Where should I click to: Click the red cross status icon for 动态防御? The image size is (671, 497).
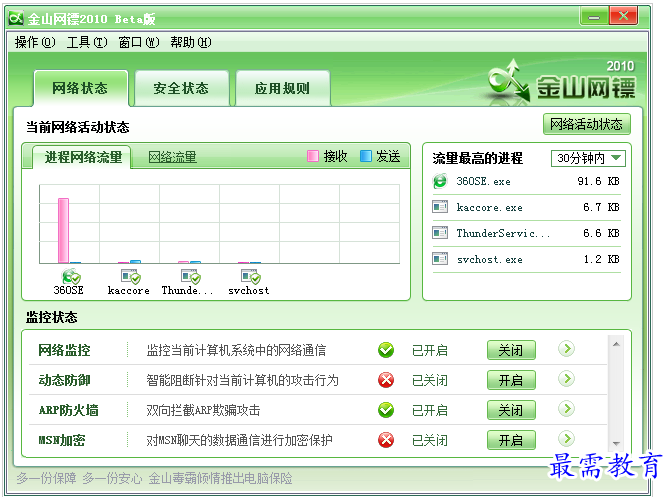click(x=386, y=380)
